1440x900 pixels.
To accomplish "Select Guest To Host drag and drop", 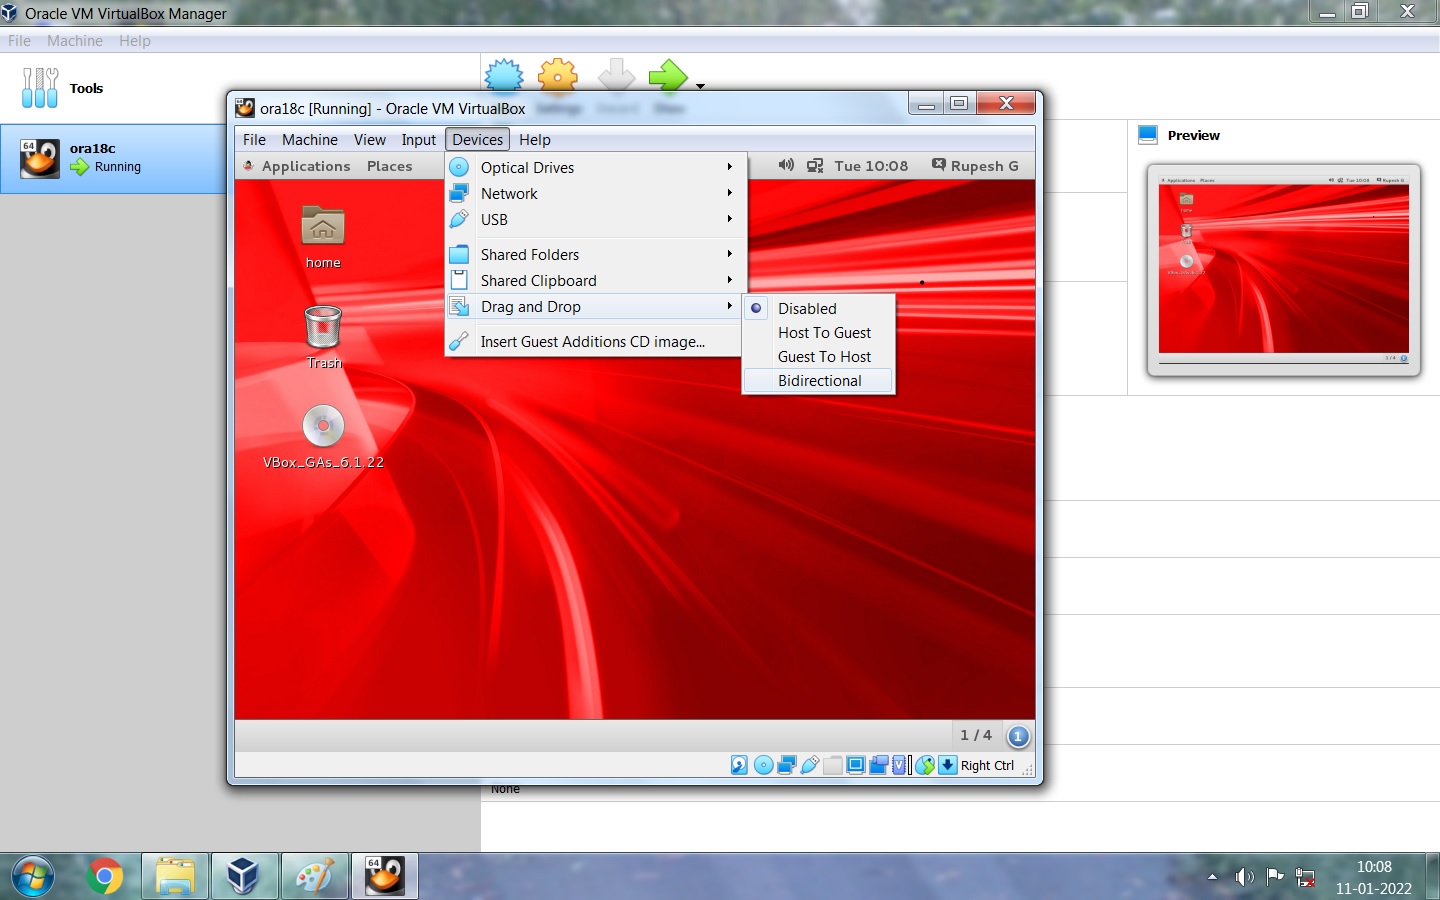I will coord(818,356).
